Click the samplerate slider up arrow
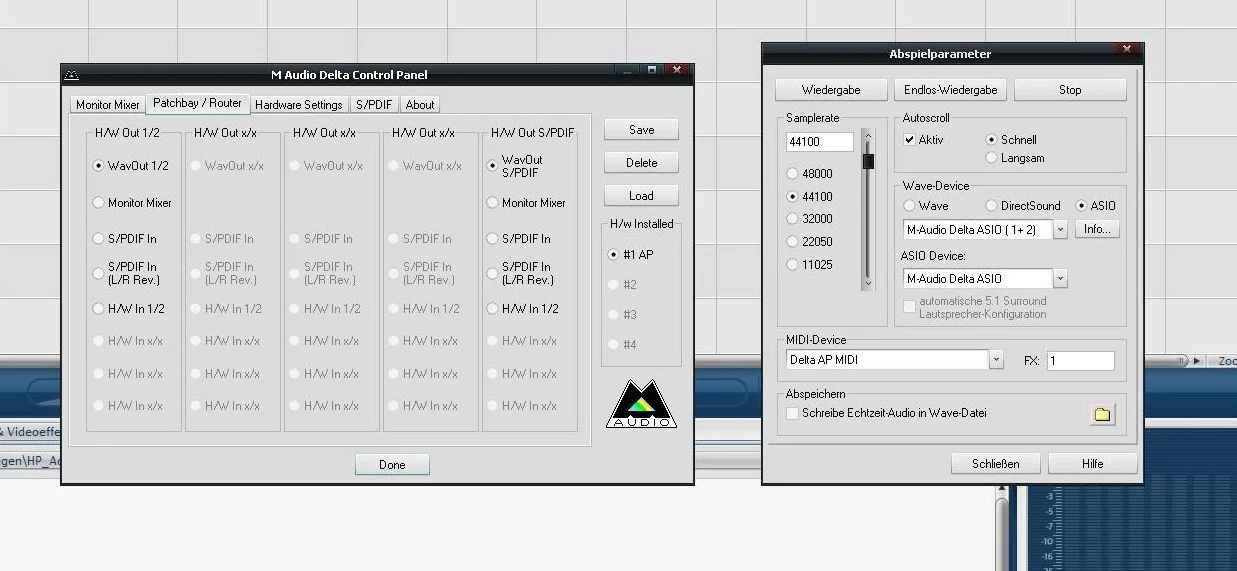The height and width of the screenshot is (571, 1237). pos(868,135)
